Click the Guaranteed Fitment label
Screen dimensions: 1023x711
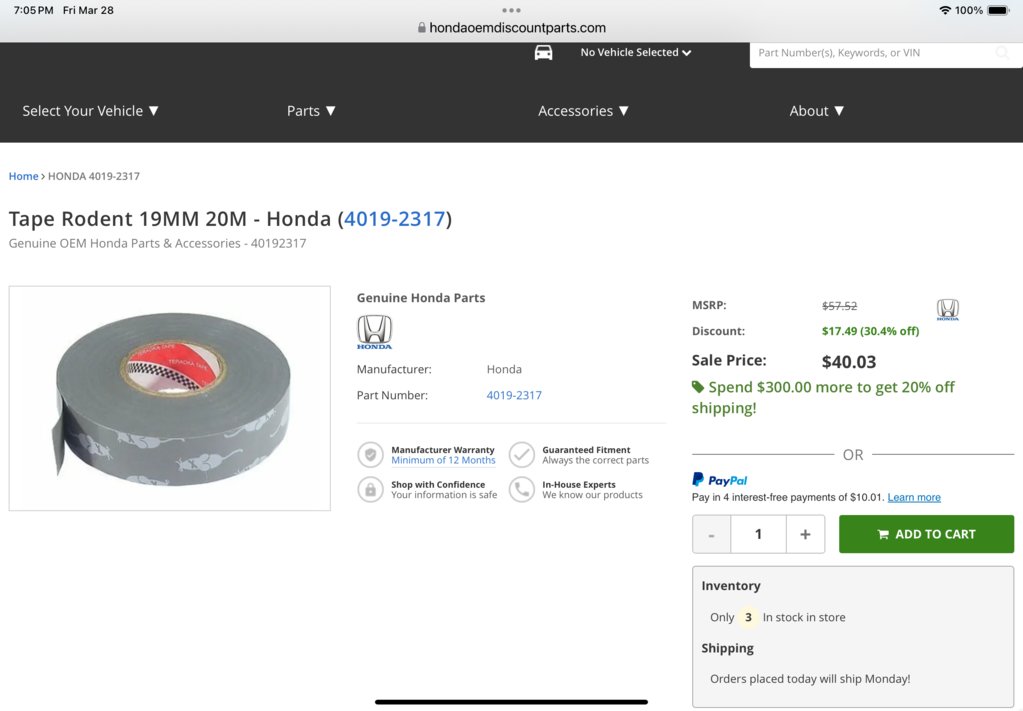(586, 450)
